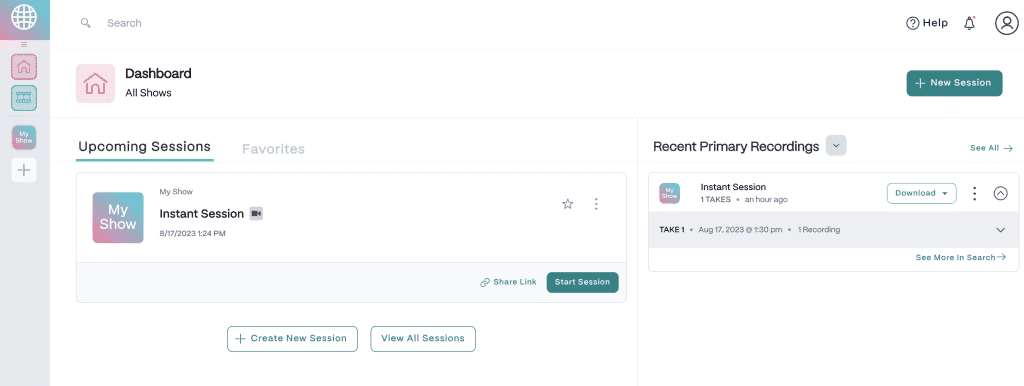Open the Help menu
The image size is (1024, 386).
tap(927, 23)
